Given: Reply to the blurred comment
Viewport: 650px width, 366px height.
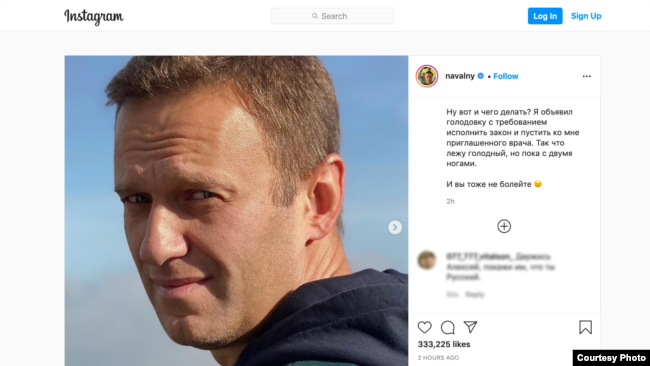Looking at the screenshot, I should tap(475, 295).
